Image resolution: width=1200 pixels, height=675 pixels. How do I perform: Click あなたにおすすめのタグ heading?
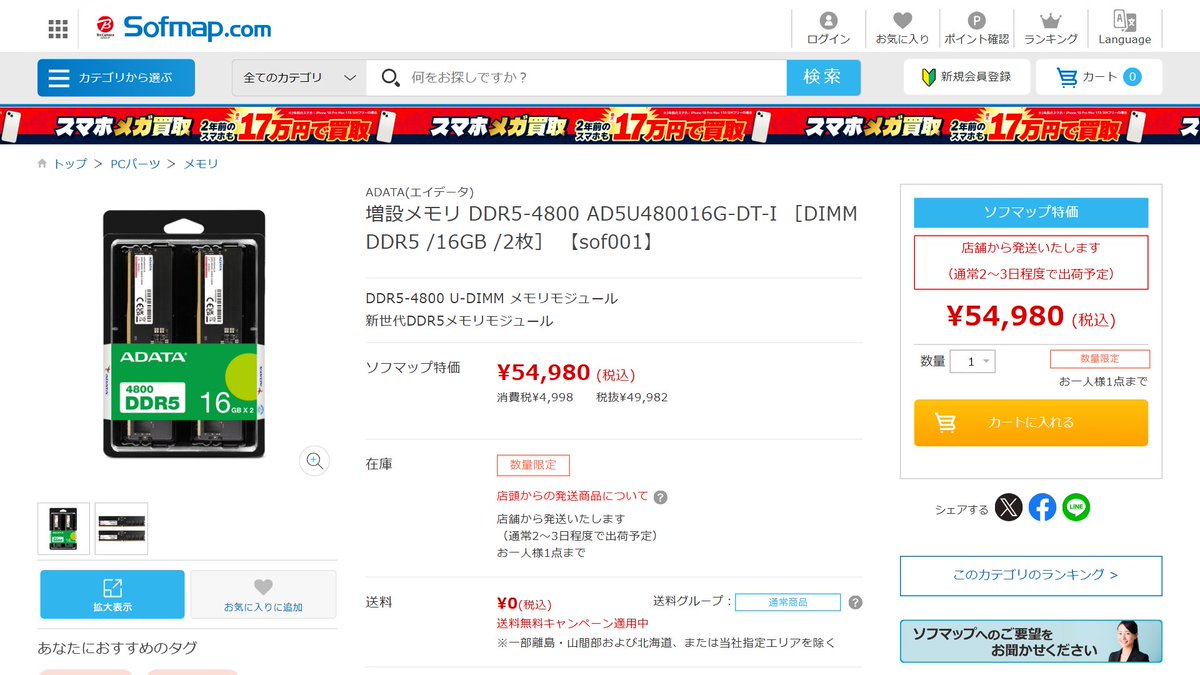click(117, 648)
